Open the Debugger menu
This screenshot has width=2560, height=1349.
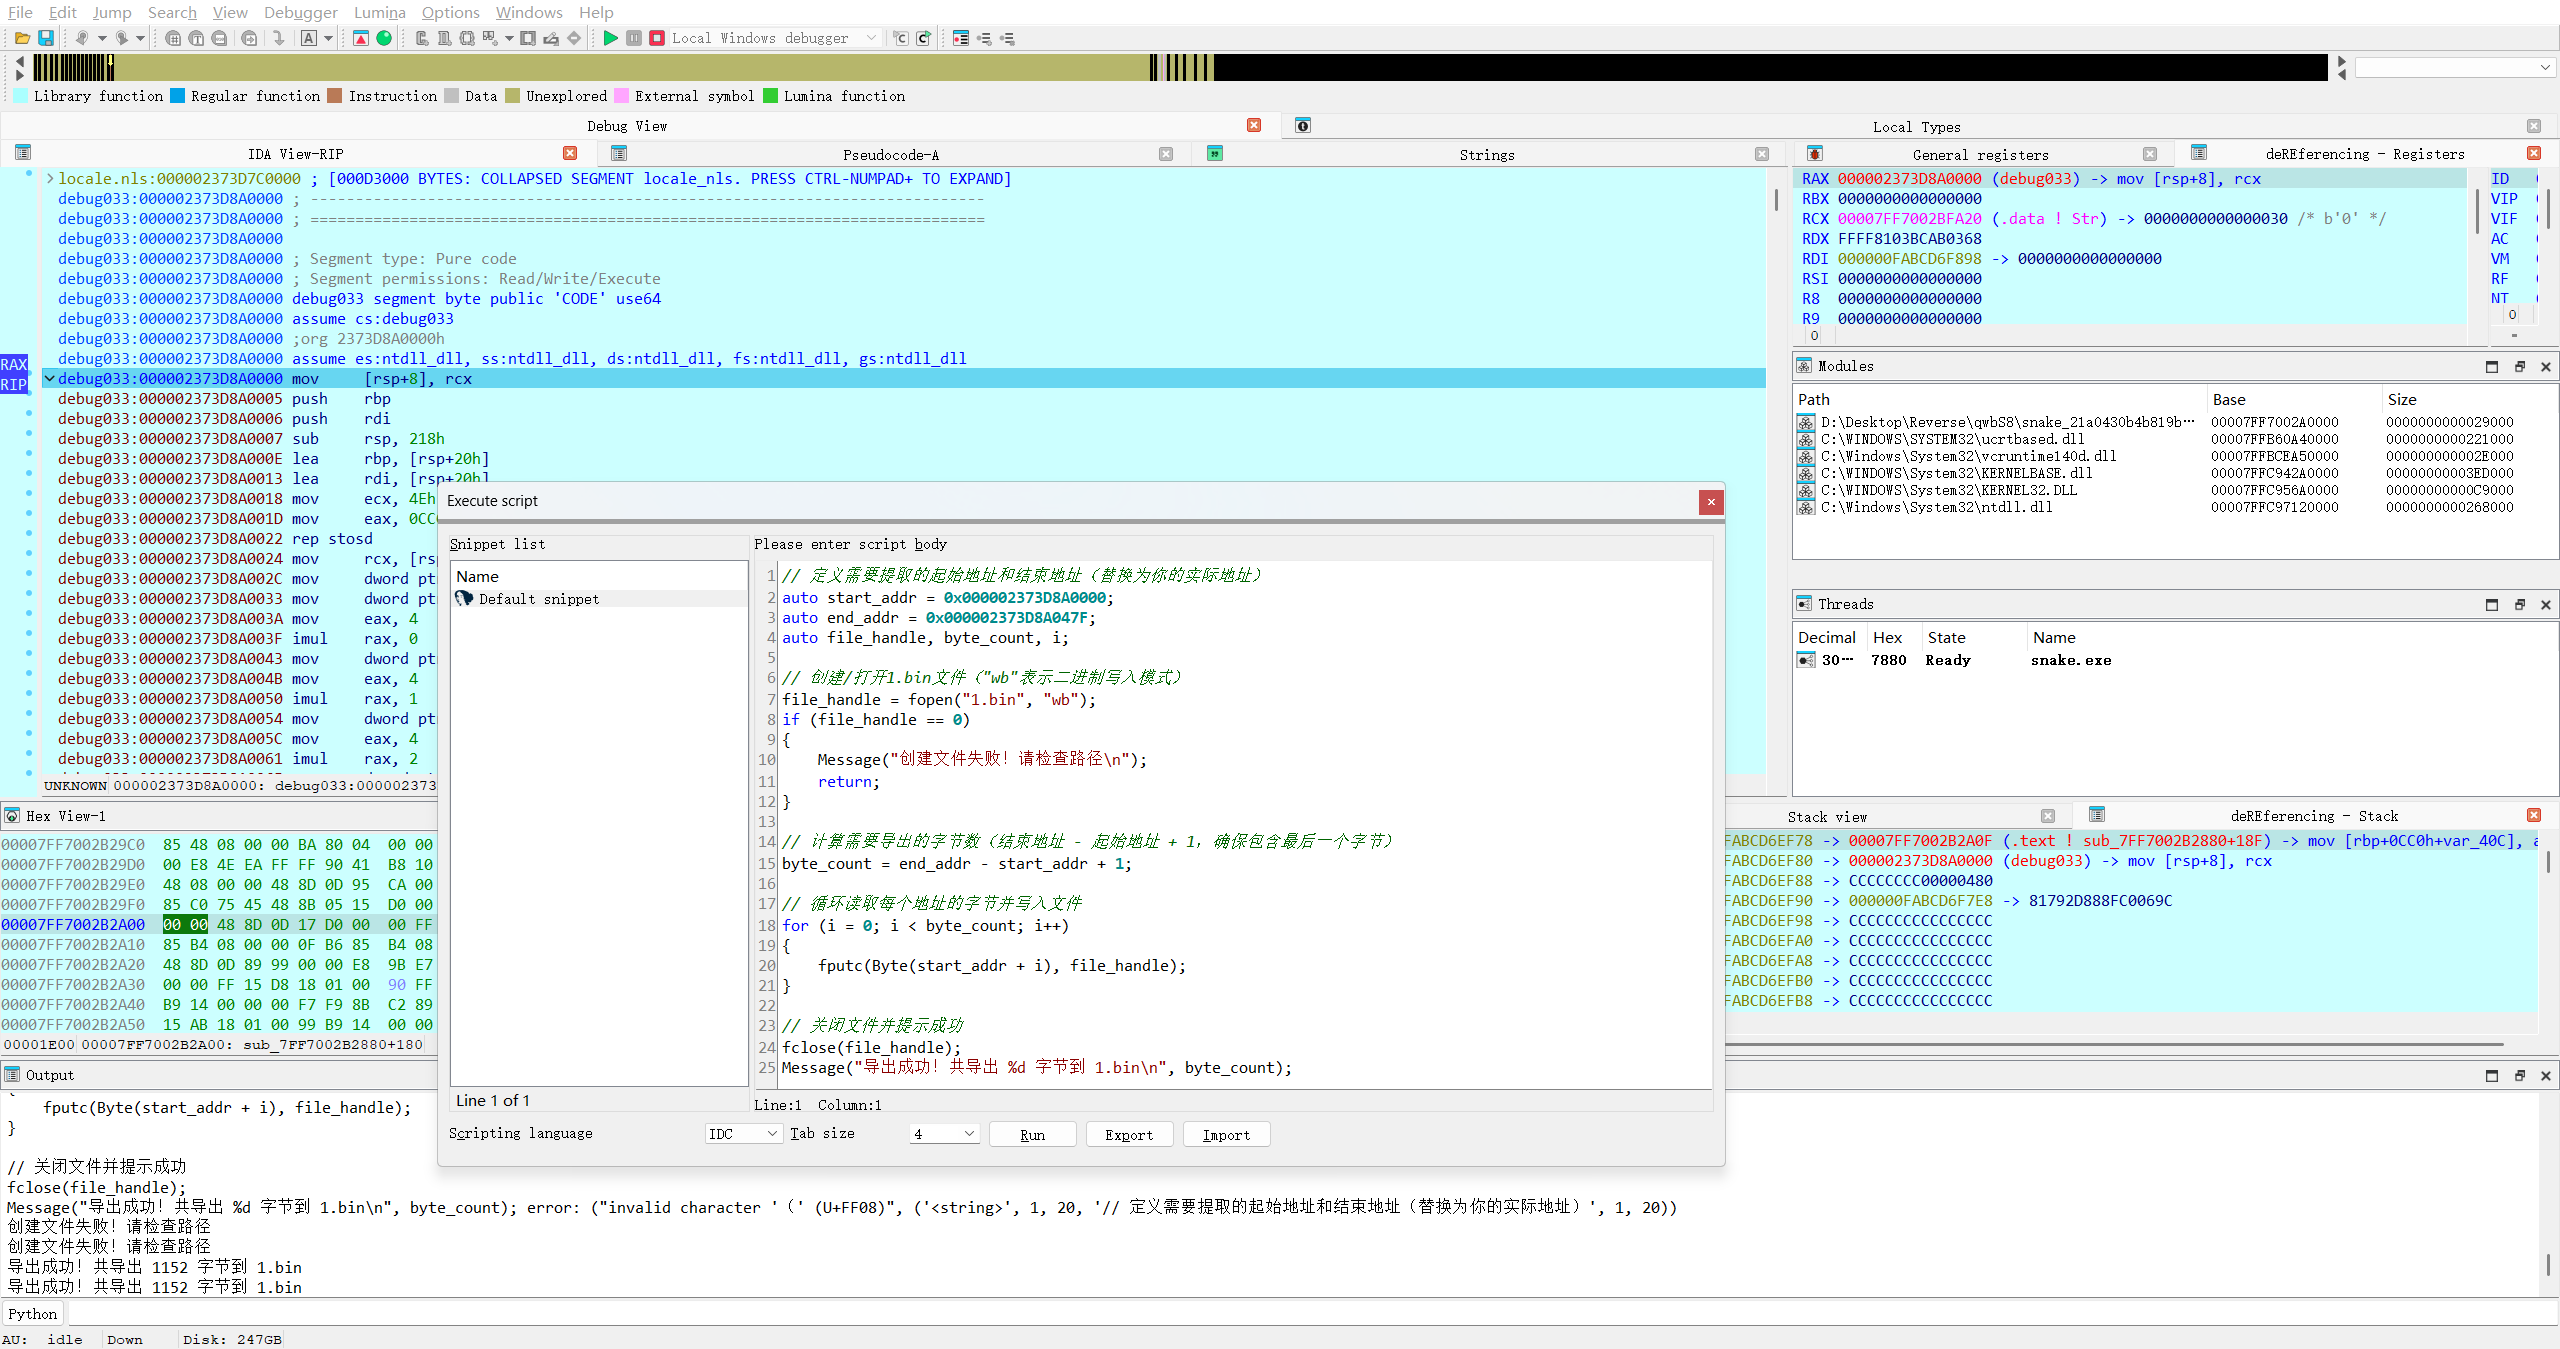[300, 12]
